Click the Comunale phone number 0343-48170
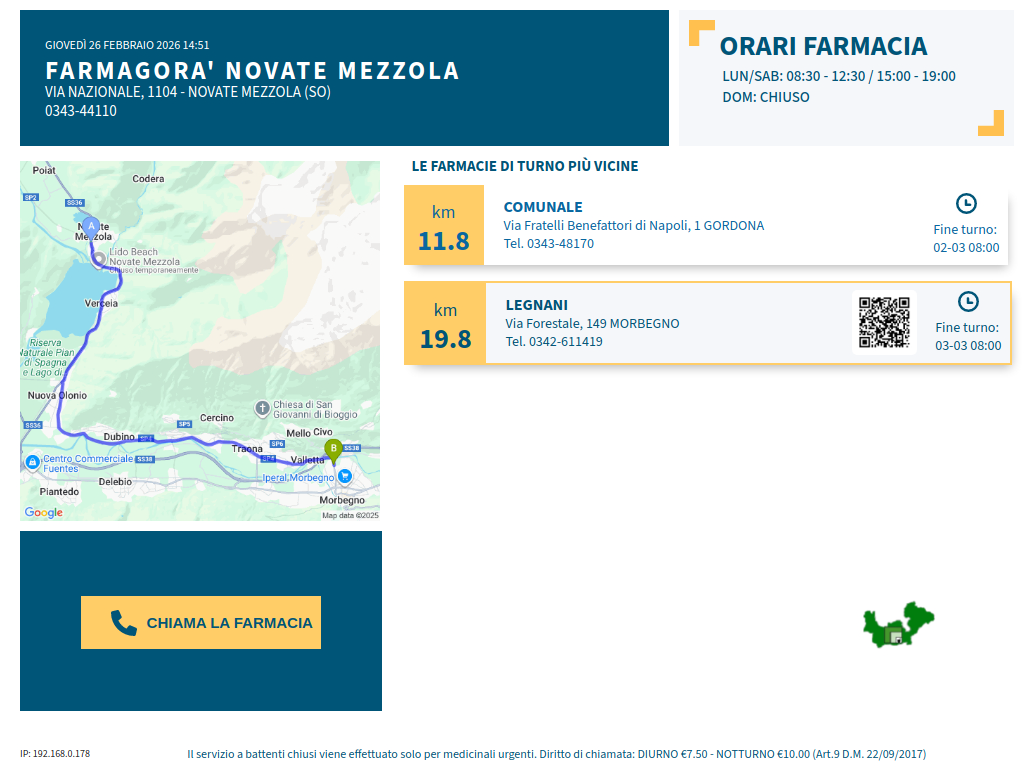This screenshot has width=1024, height=768. (560, 243)
